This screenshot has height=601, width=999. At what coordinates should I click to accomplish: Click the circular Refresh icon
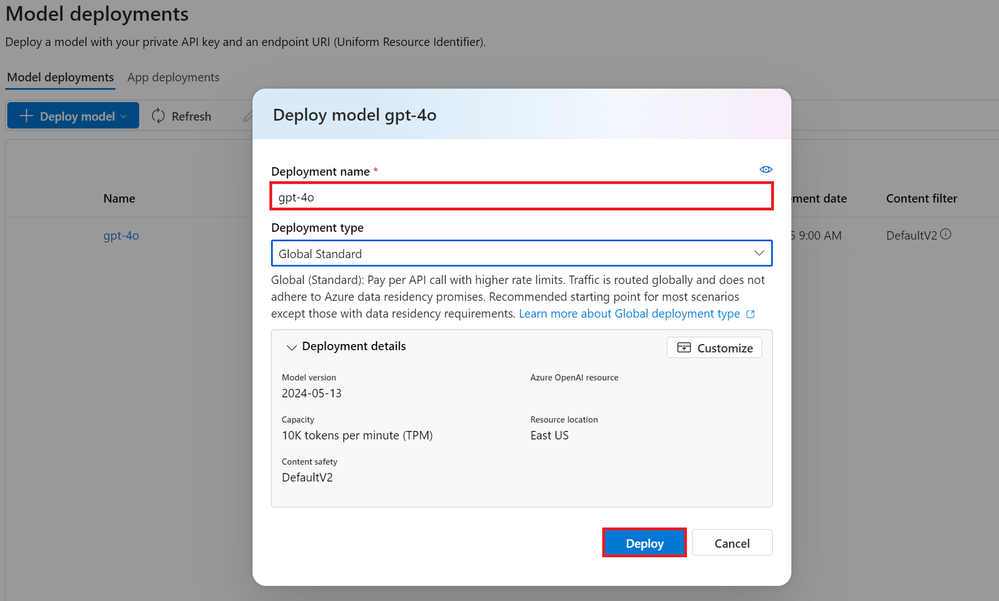(x=158, y=116)
